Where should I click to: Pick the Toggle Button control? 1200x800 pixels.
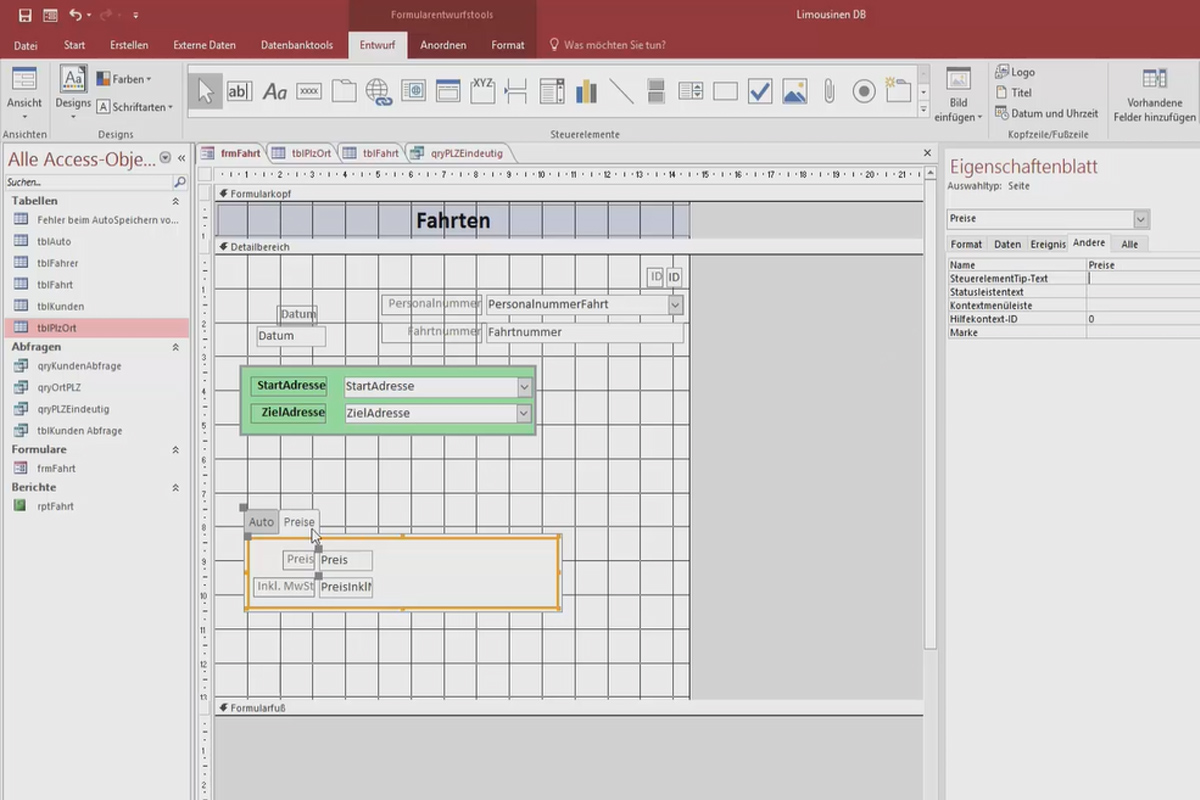[x=656, y=92]
